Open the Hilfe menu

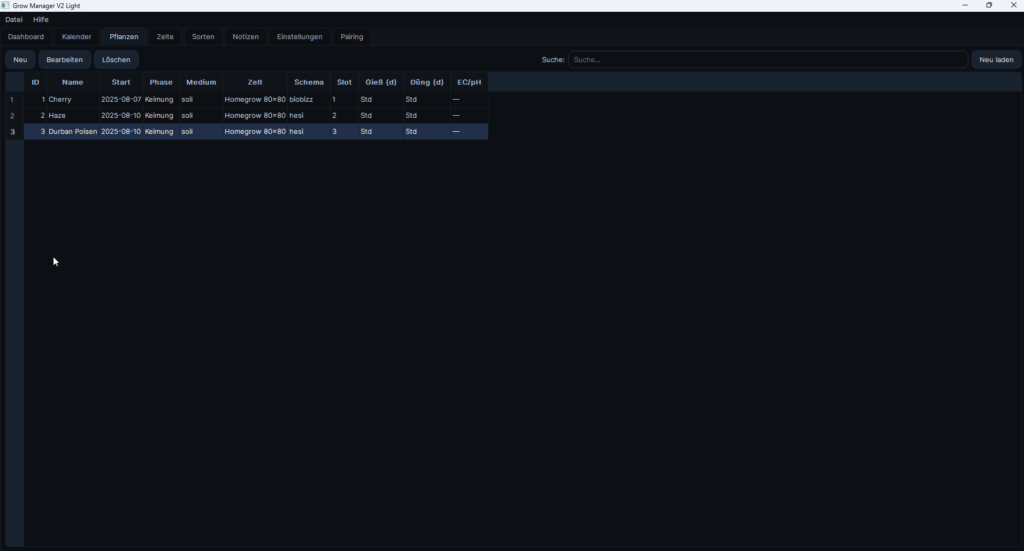pyautogui.click(x=41, y=19)
